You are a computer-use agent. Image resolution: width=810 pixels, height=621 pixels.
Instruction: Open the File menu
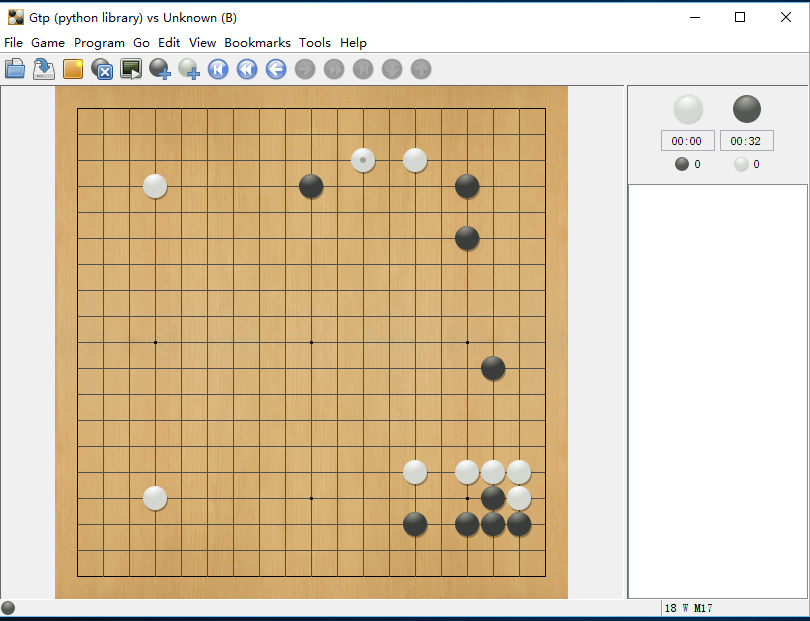coord(13,43)
